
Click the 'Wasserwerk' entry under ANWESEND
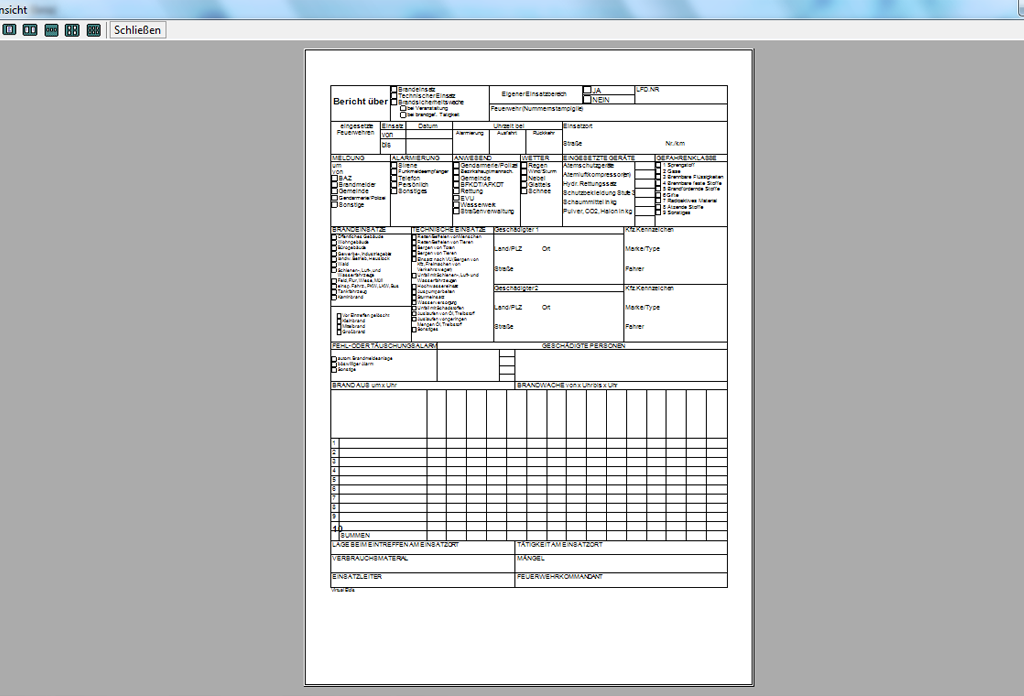pyautogui.click(x=477, y=204)
